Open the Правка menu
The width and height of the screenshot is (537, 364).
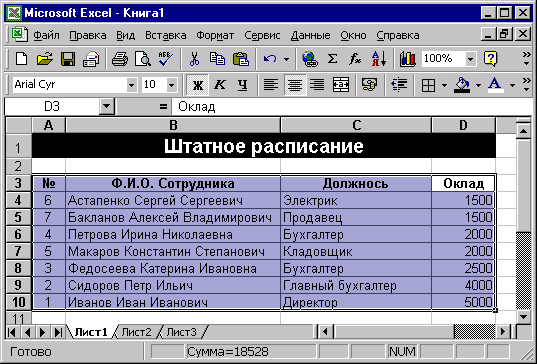[88, 35]
